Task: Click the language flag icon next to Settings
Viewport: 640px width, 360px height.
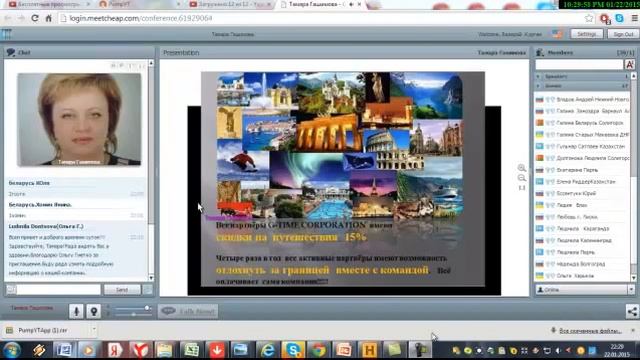Action: [x=557, y=34]
